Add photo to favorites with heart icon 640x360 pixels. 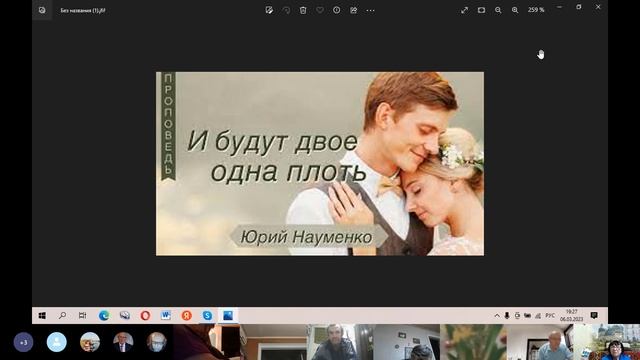[320, 10]
